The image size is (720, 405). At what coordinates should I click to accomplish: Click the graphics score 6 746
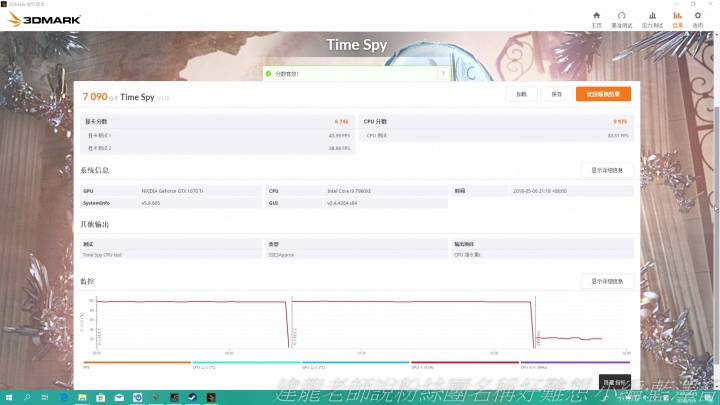(342, 122)
